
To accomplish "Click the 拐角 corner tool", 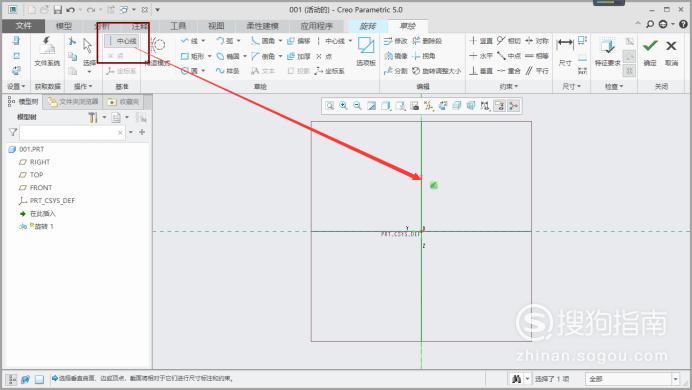I will pyautogui.click(x=424, y=56).
